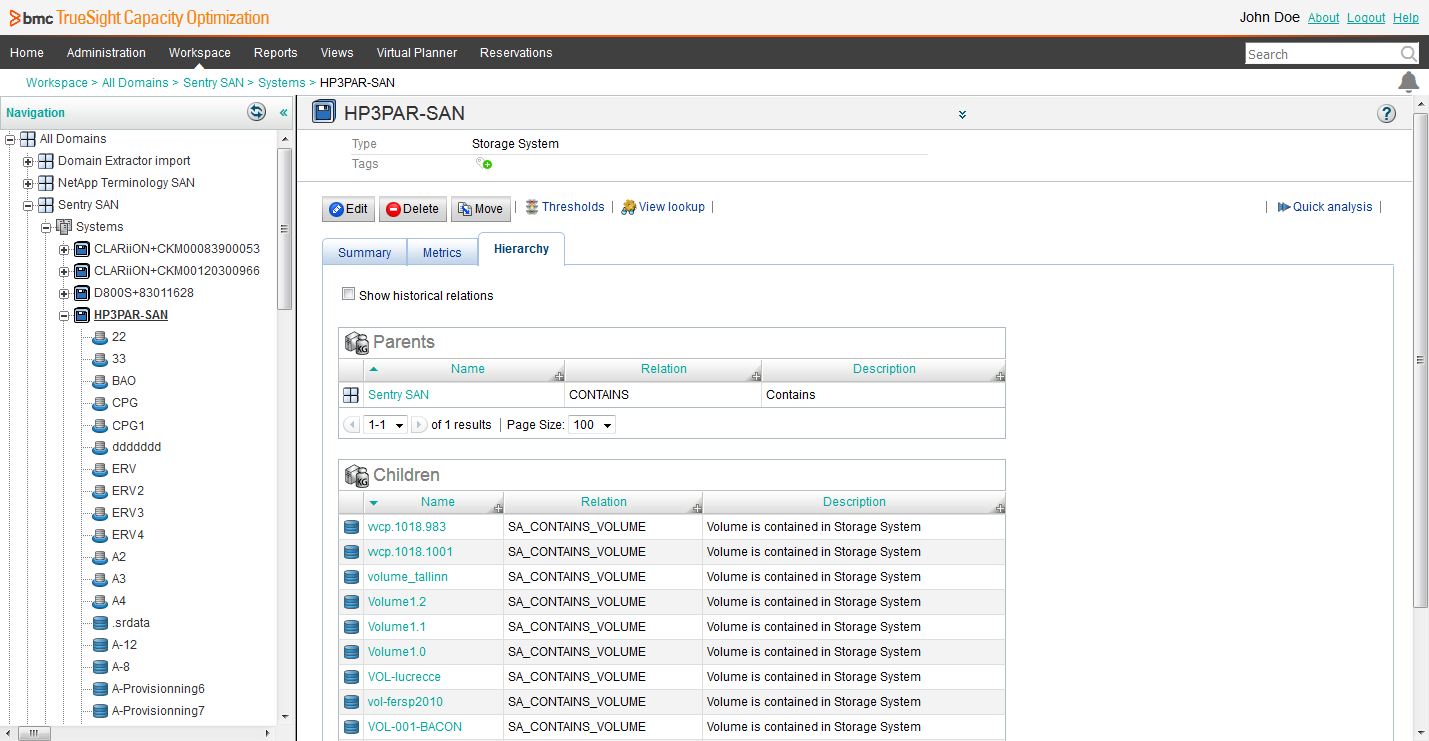This screenshot has width=1429, height=741.
Task: Click the Edit button
Action: pos(348,209)
